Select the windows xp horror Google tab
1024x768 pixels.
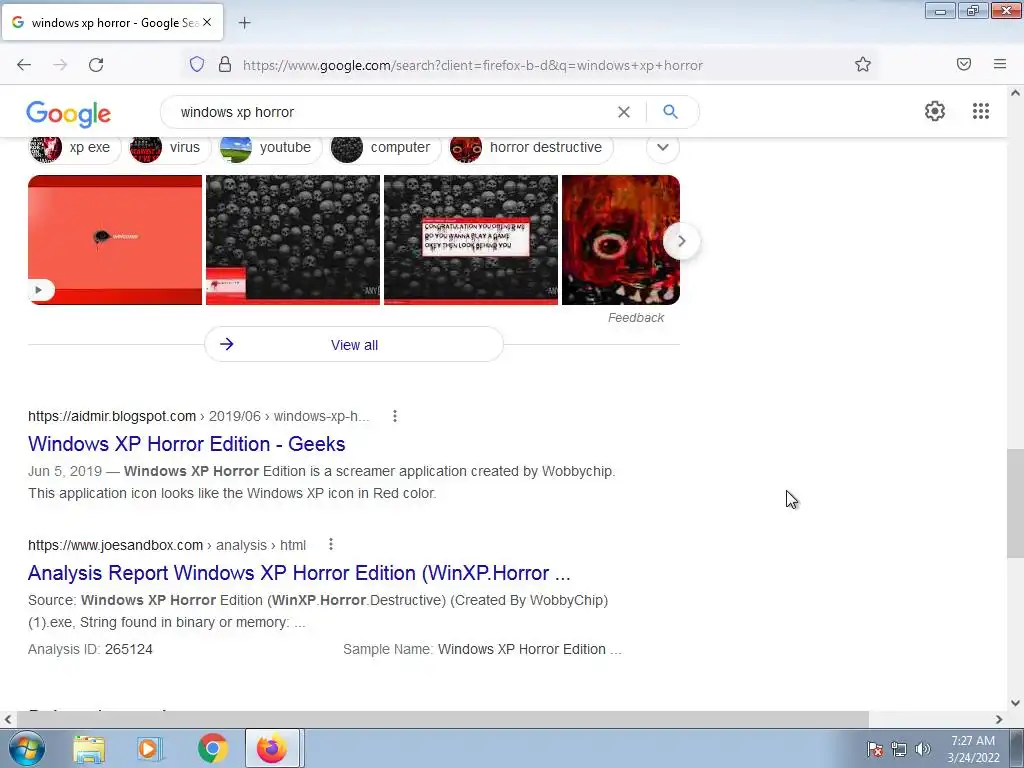(112, 22)
